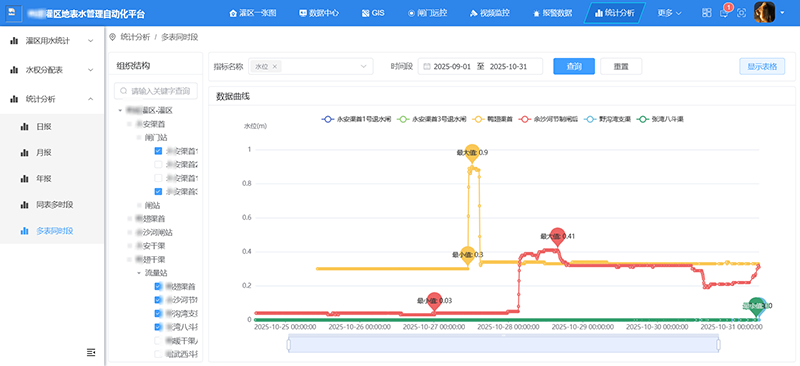This screenshot has height=366, width=800.
Task: Open the 更多 dropdown in top nav
Action: click(669, 13)
